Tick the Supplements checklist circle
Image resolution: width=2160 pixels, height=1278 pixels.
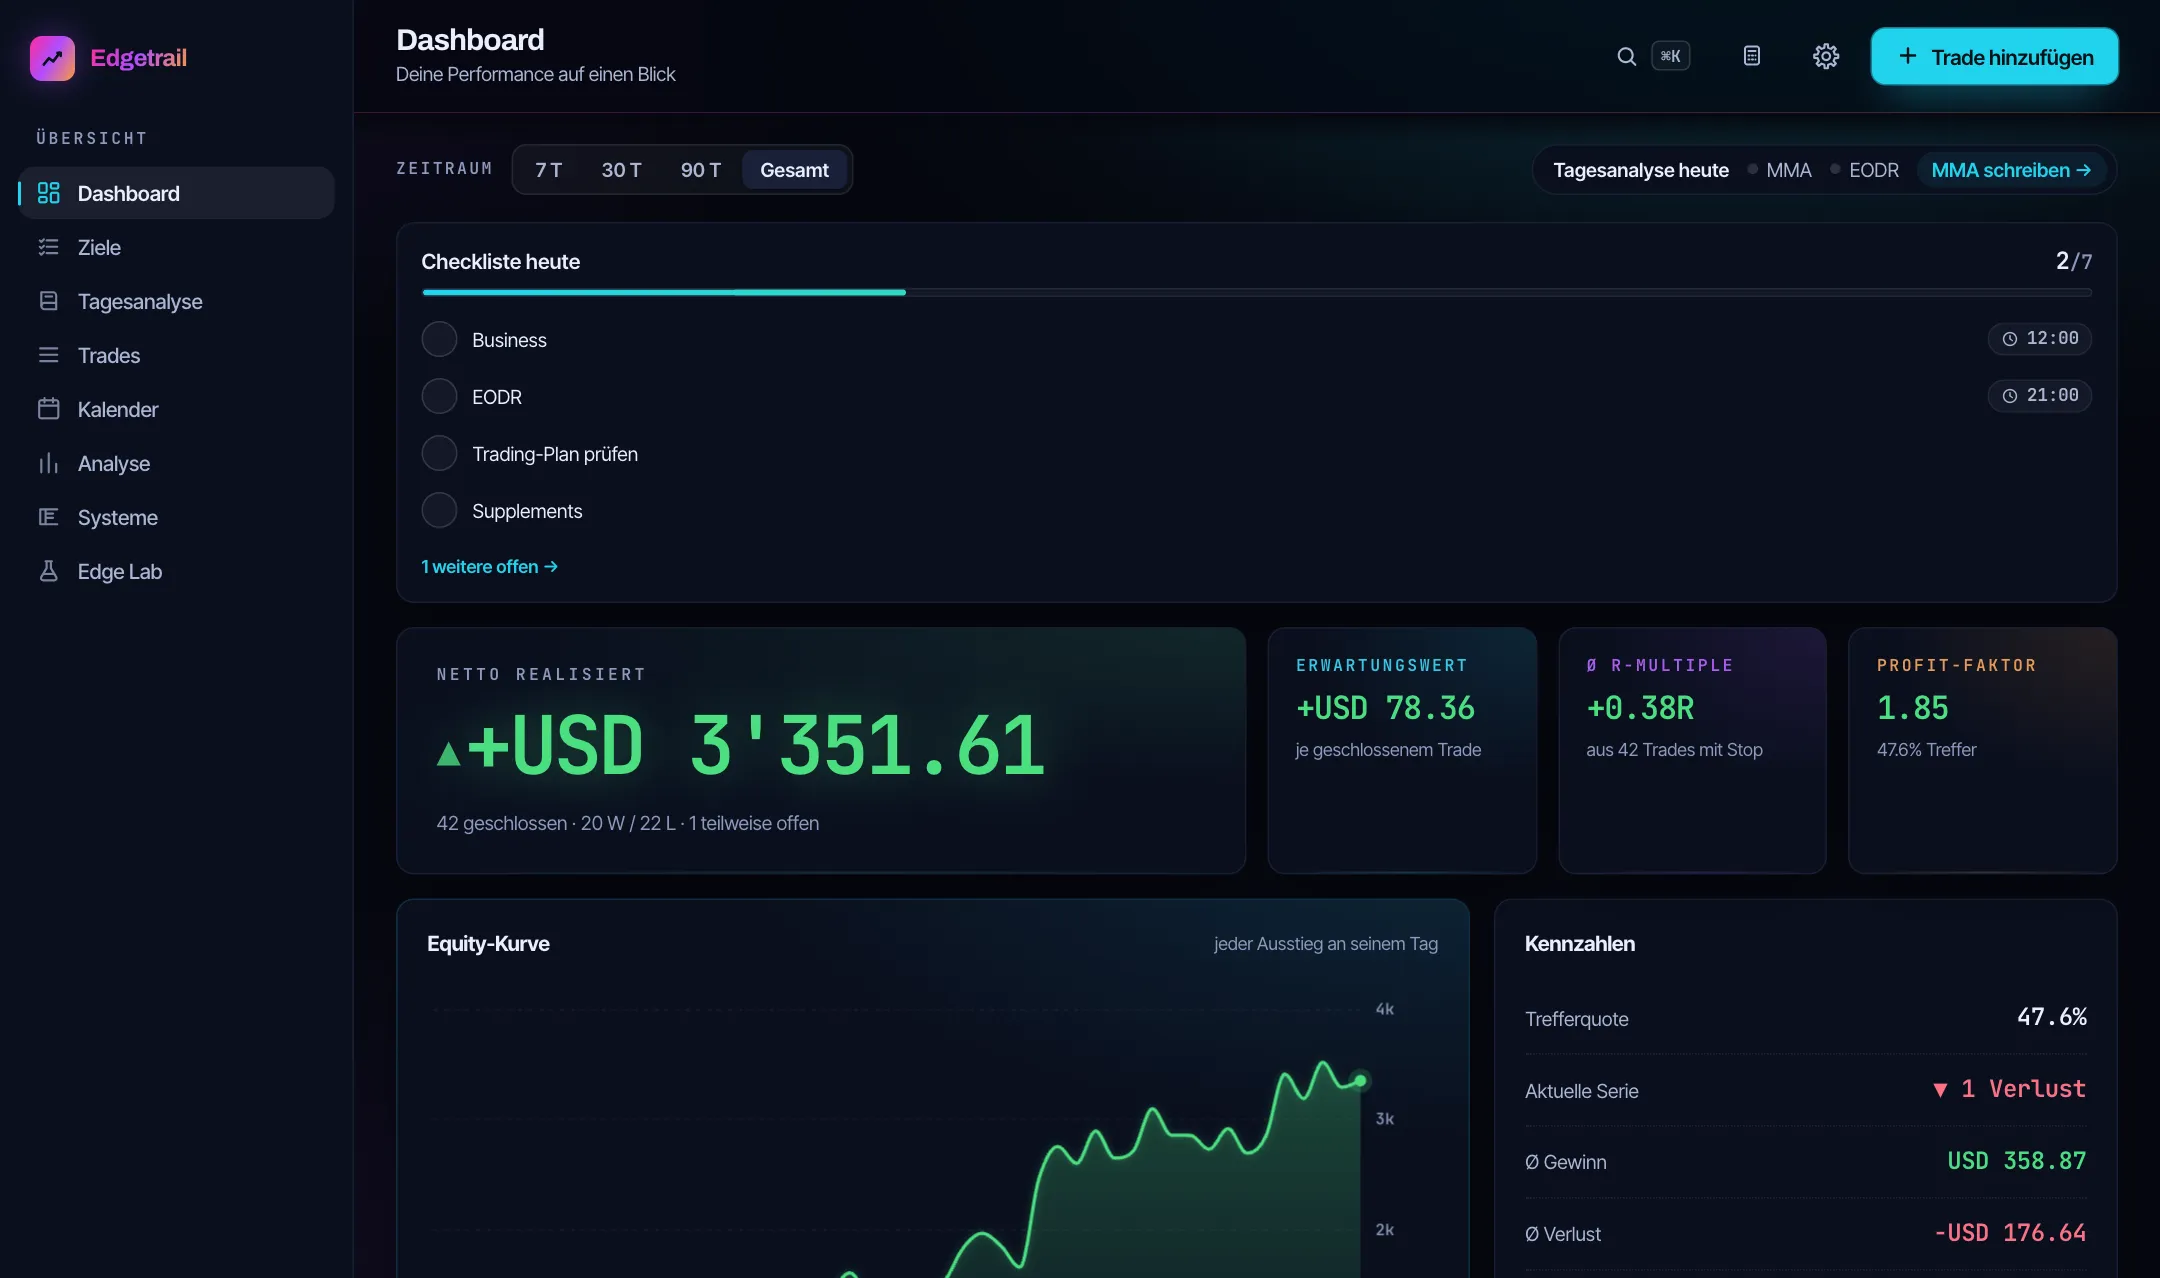[x=439, y=510]
